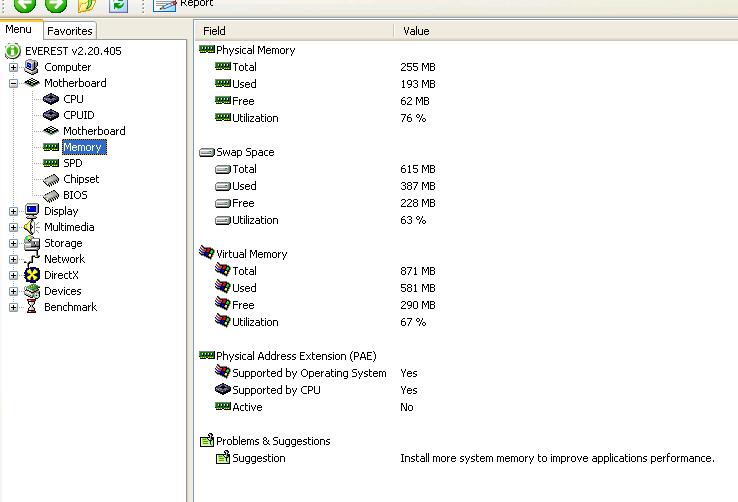Expand the Network tree node

[14, 259]
